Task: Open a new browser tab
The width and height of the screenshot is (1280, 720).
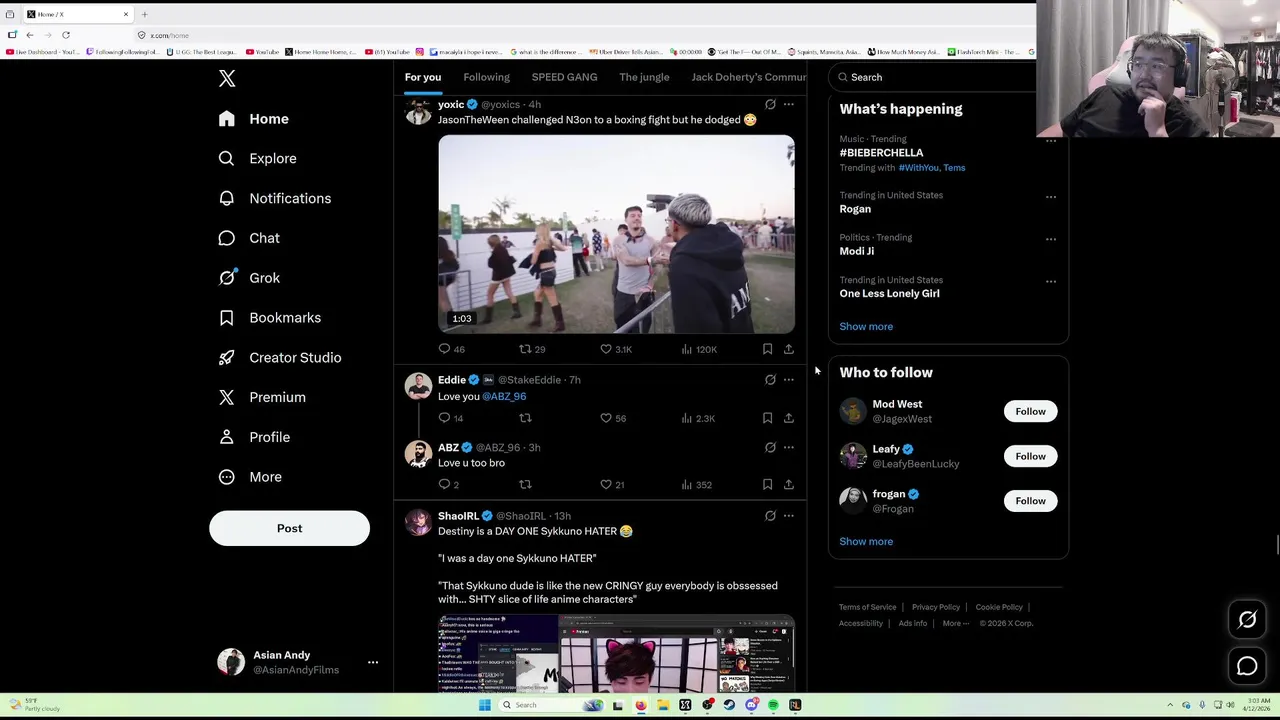Action: [144, 15]
